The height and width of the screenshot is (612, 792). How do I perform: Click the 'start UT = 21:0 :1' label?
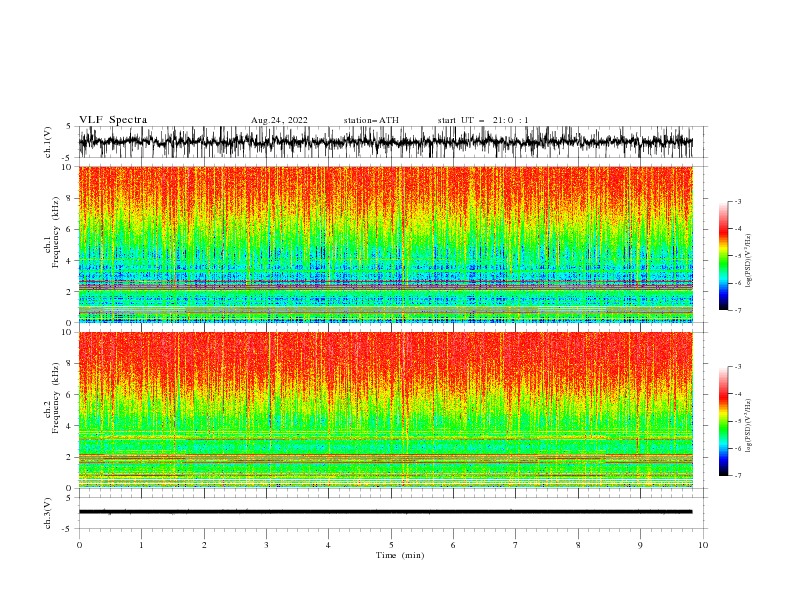(x=483, y=120)
